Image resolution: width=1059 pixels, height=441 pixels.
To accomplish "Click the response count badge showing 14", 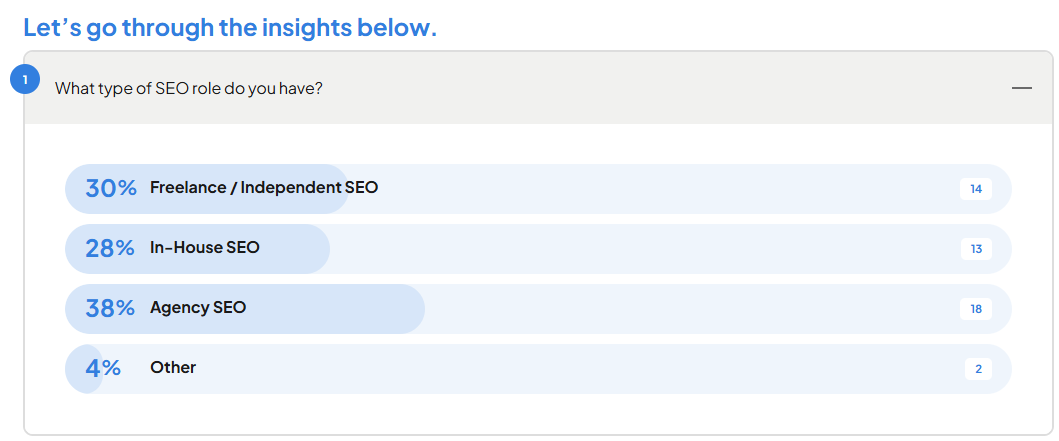I will point(975,189).
